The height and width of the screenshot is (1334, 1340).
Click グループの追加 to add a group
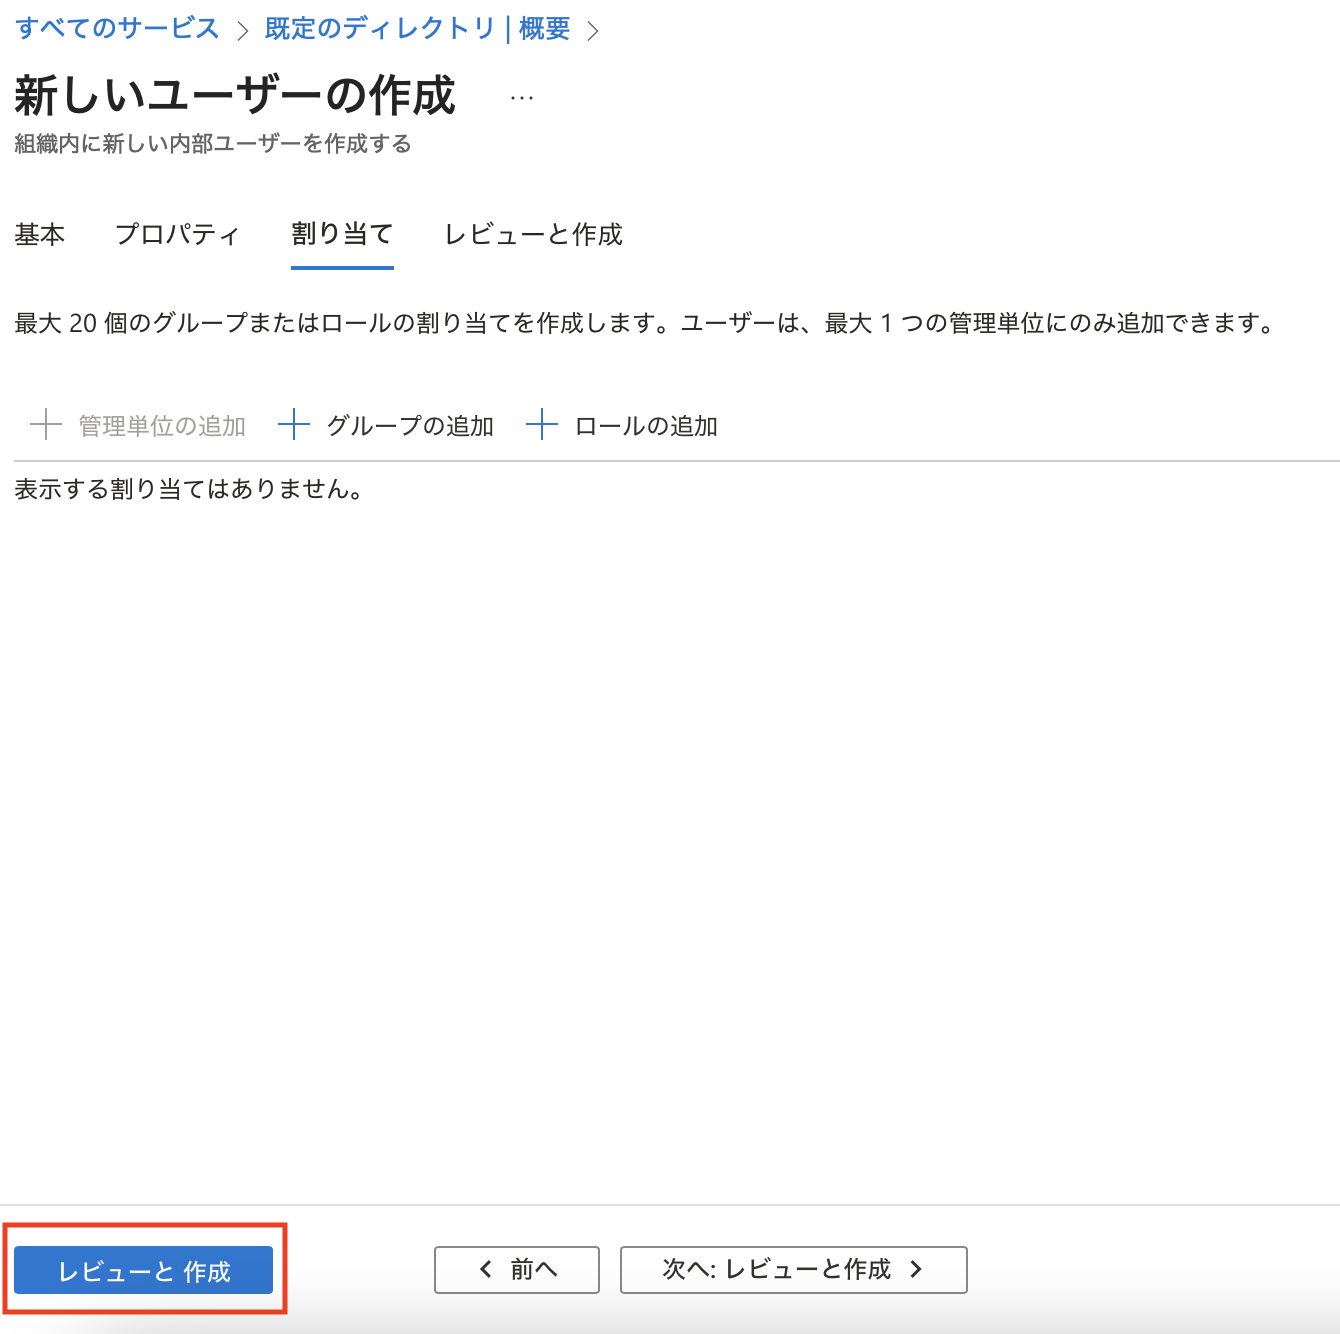(409, 425)
